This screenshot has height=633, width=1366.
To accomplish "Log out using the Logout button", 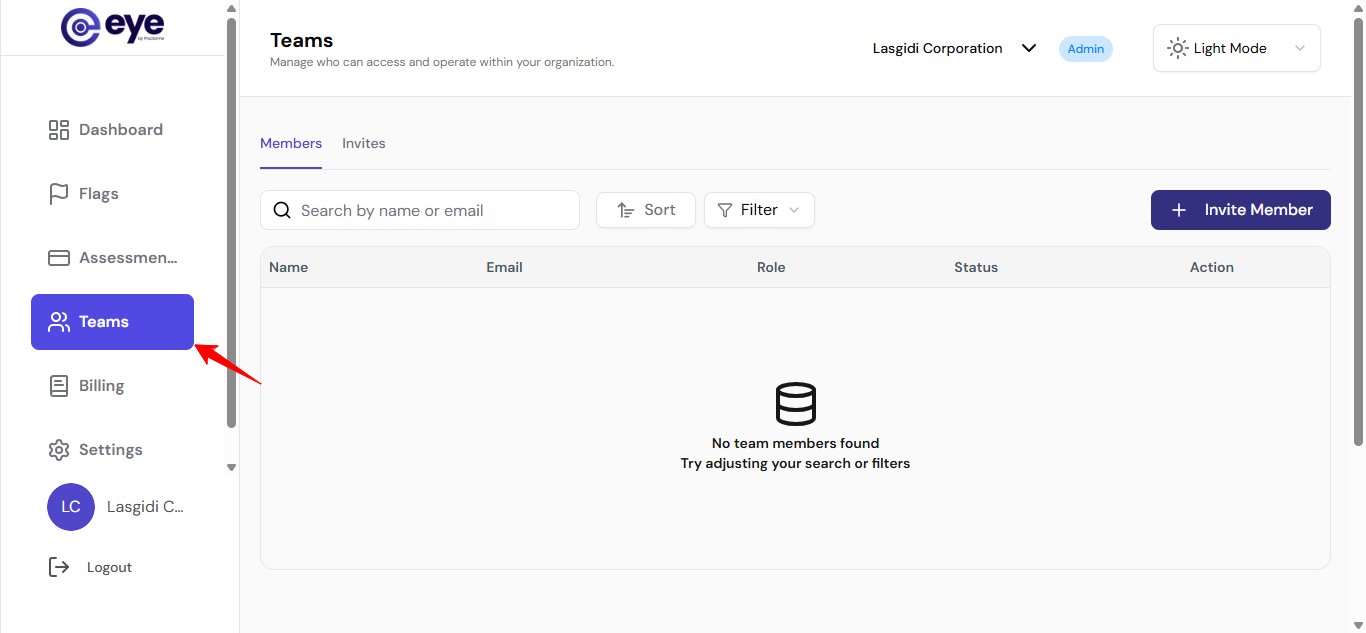I will [91, 567].
